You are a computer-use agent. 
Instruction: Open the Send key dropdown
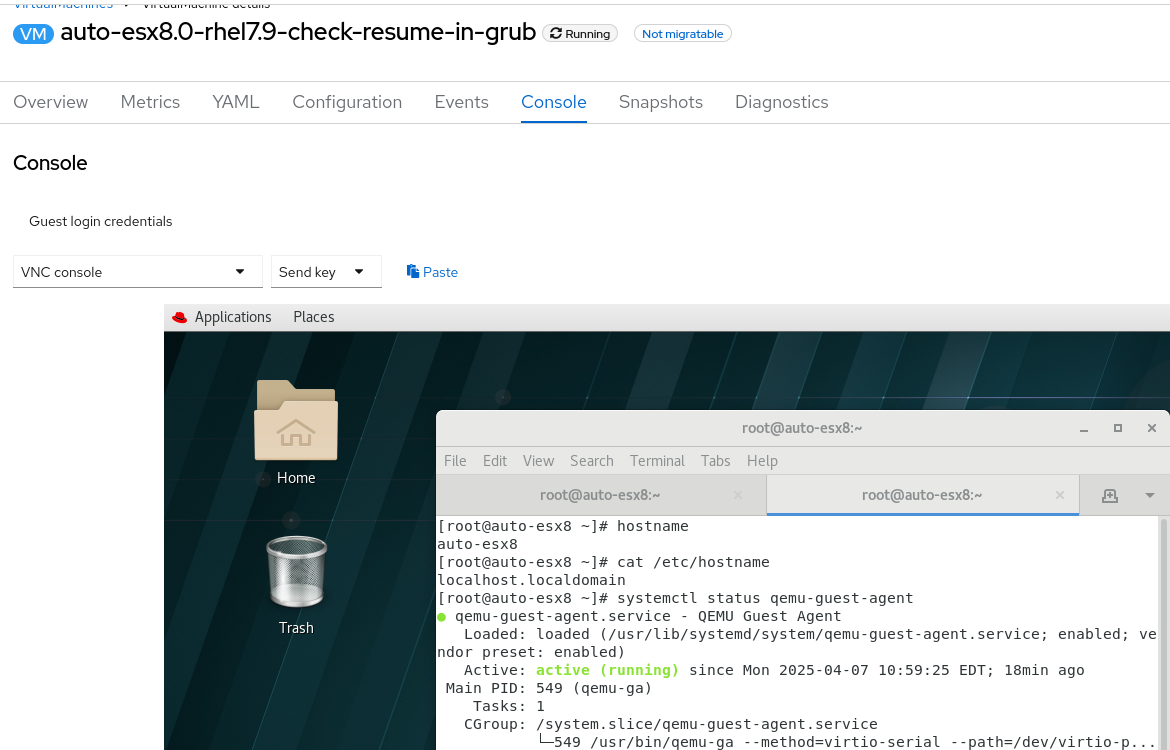(326, 272)
